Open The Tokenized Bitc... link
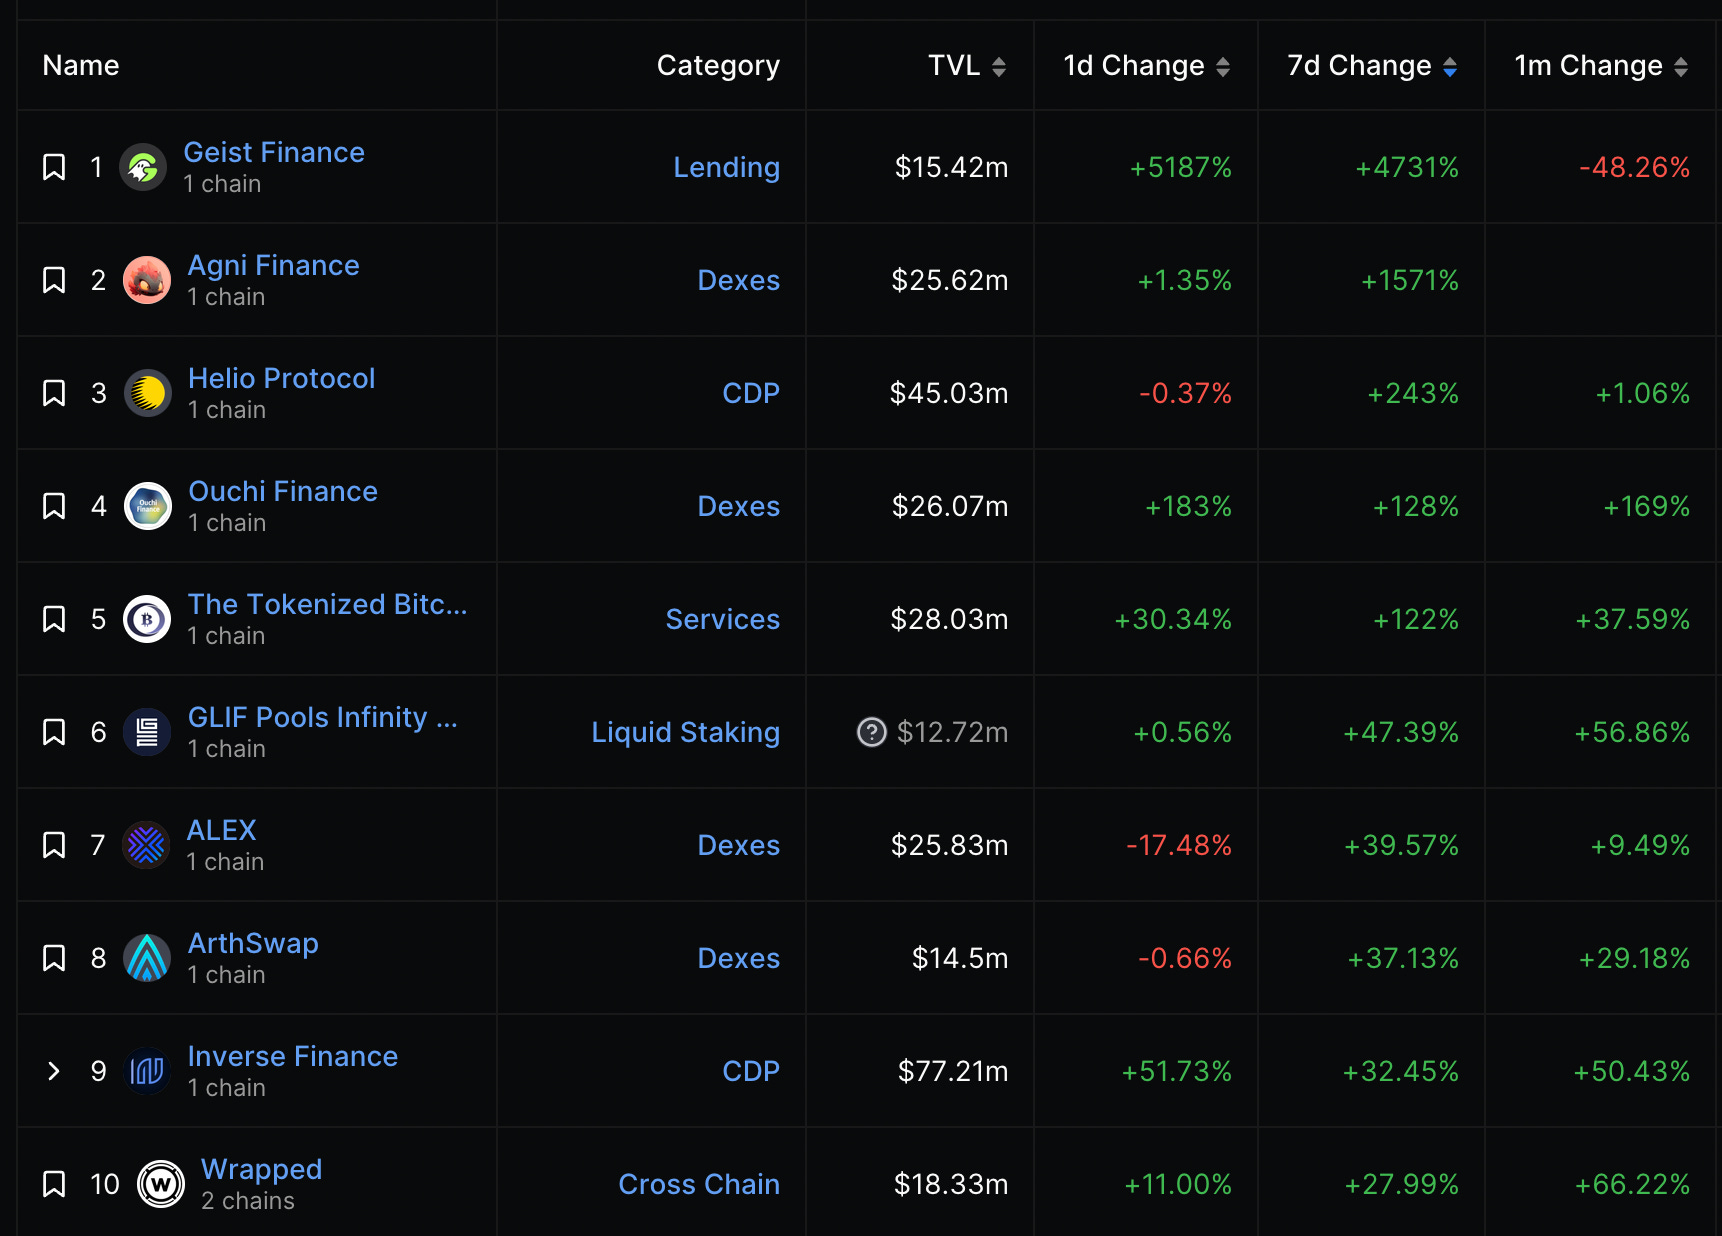 [x=327, y=604]
